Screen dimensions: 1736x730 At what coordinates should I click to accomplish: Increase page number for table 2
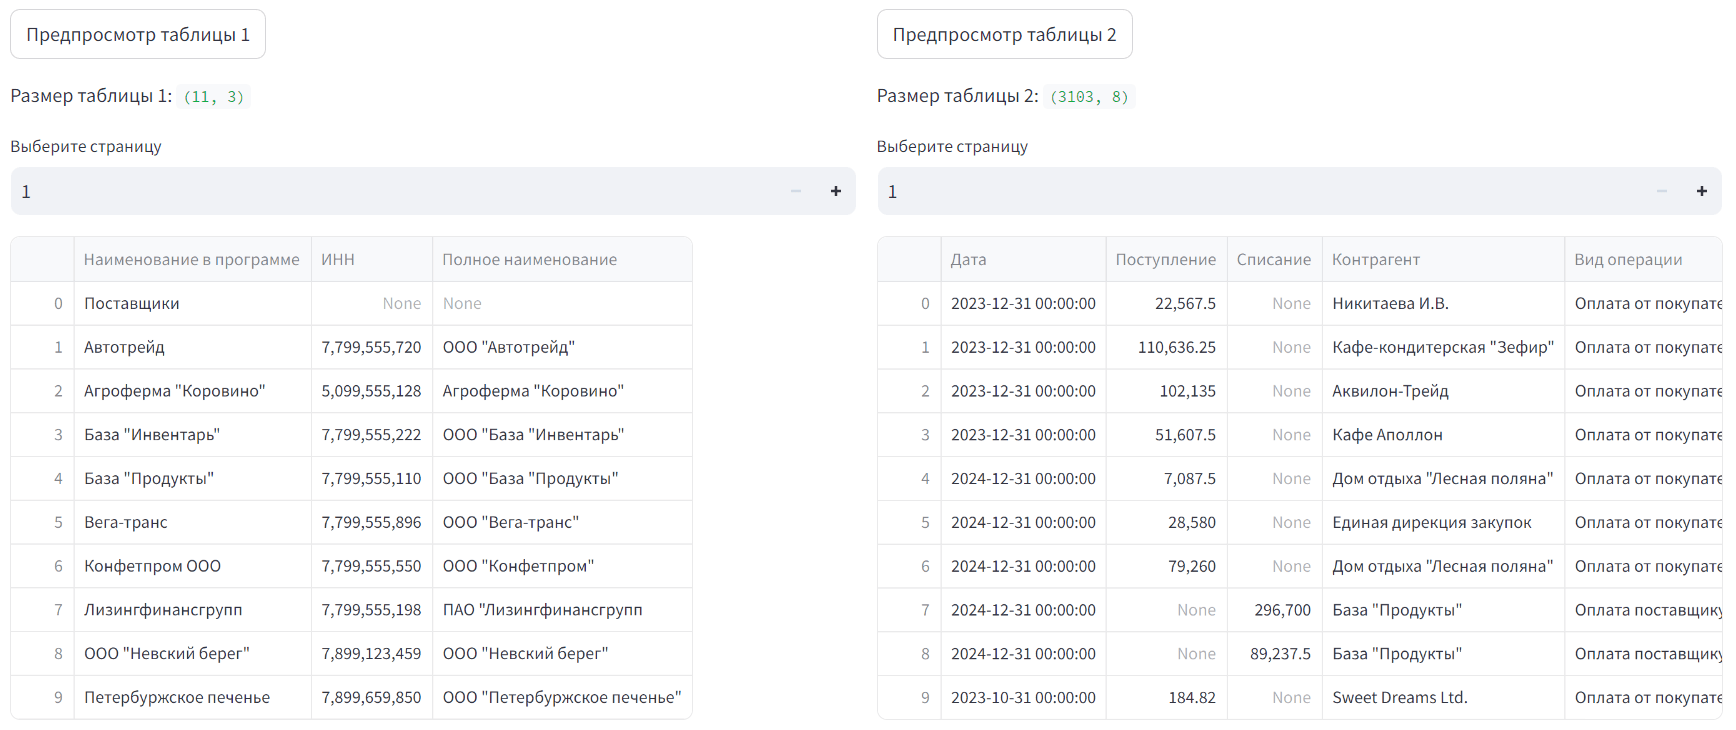tap(1701, 191)
